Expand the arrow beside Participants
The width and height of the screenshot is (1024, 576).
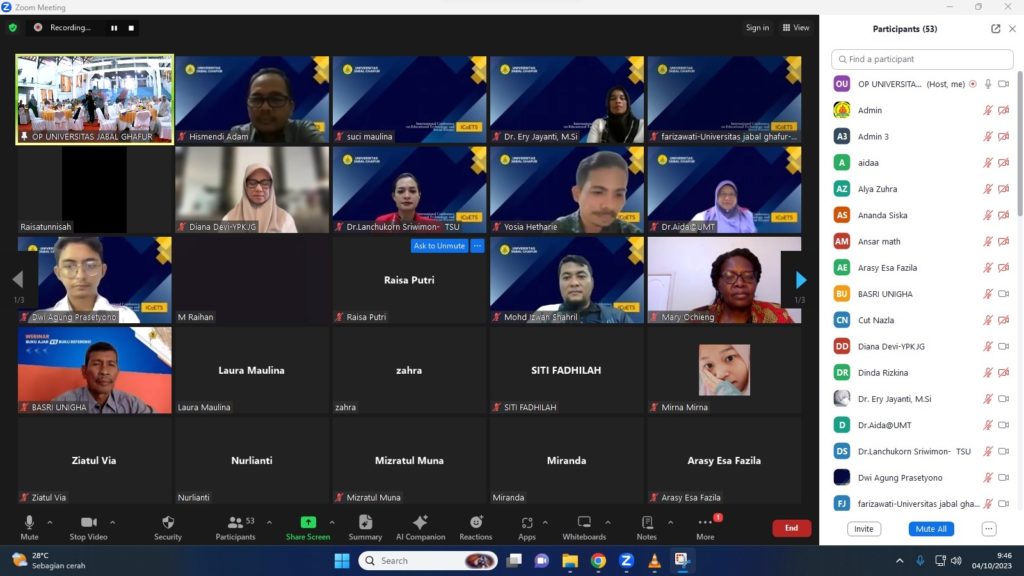(269, 522)
